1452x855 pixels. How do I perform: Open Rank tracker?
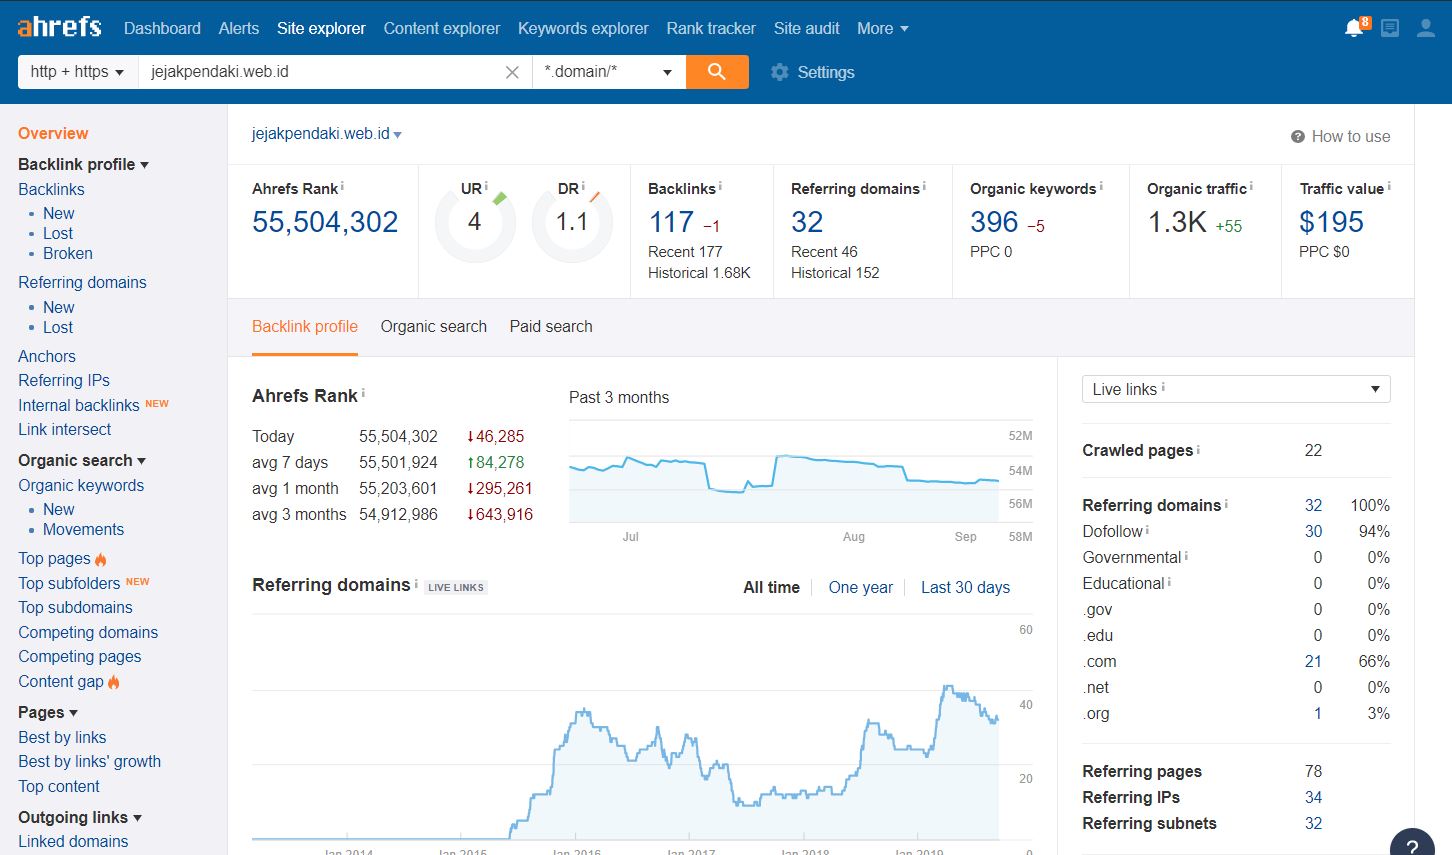[711, 28]
